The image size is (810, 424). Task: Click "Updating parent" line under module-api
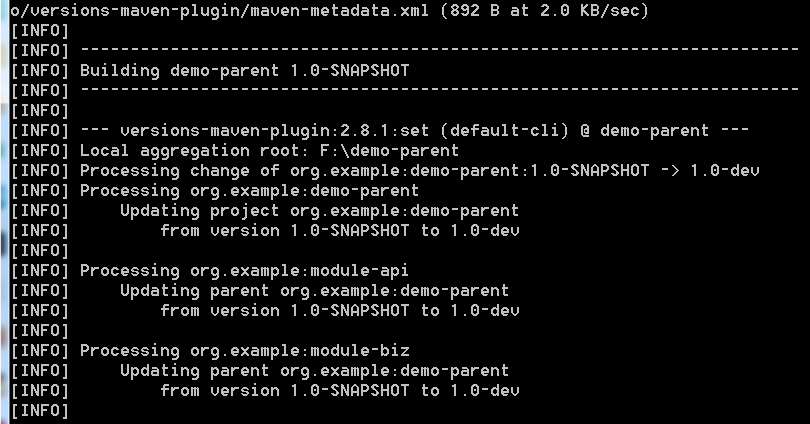click(x=314, y=290)
